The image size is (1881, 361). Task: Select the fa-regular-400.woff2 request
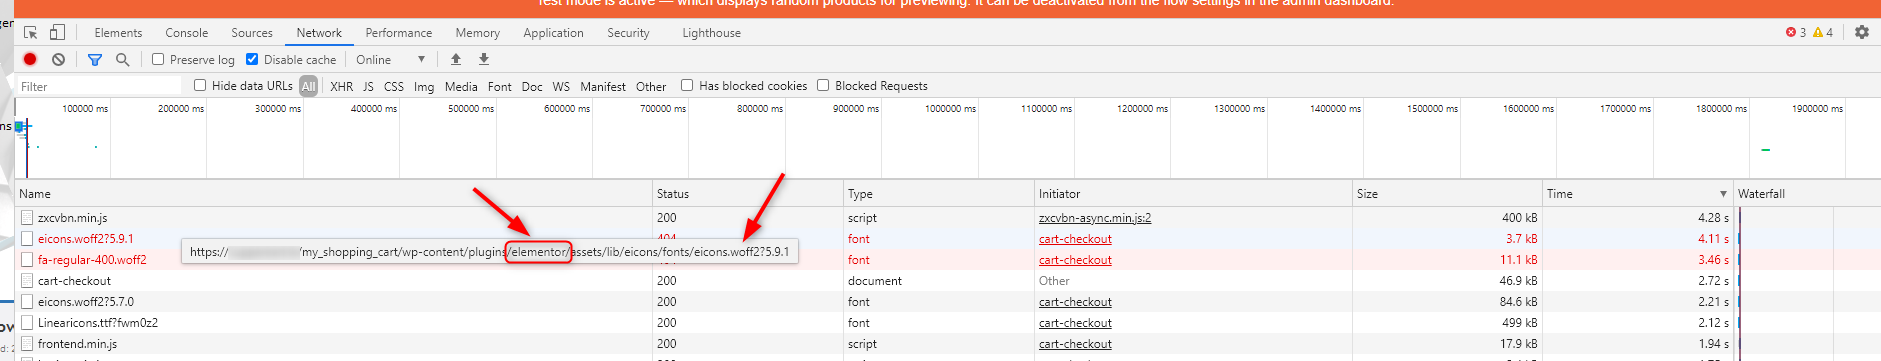point(92,259)
